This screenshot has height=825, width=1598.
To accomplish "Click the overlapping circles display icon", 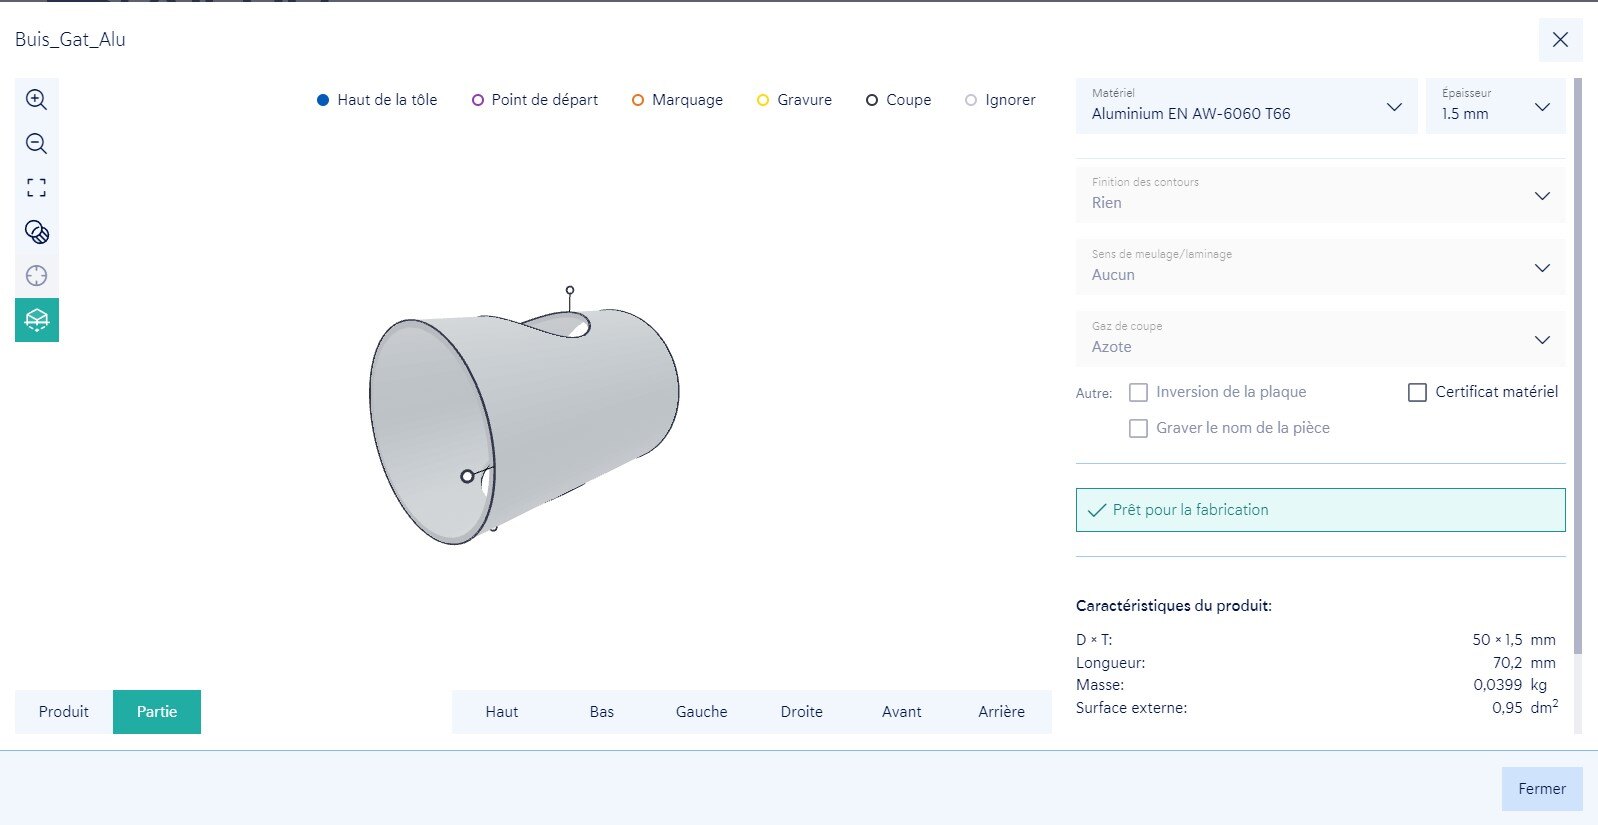I will (x=36, y=232).
